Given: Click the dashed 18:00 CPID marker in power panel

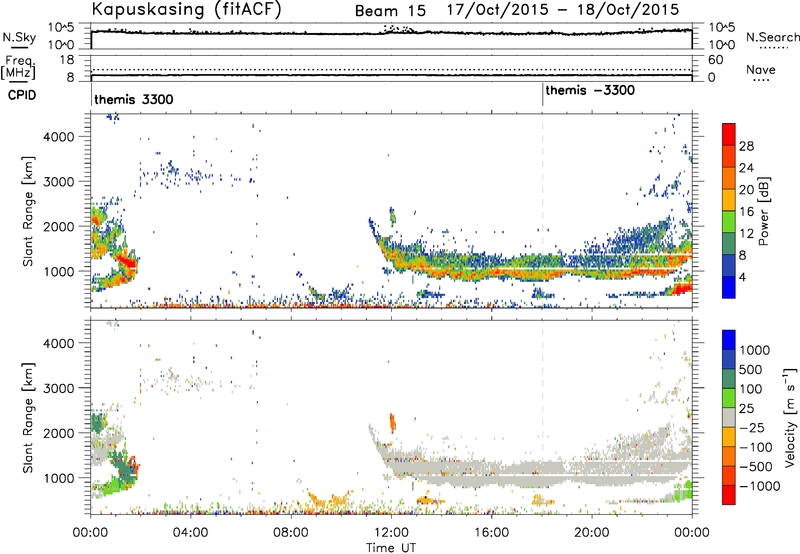Looking at the screenshot, I should point(542,211).
